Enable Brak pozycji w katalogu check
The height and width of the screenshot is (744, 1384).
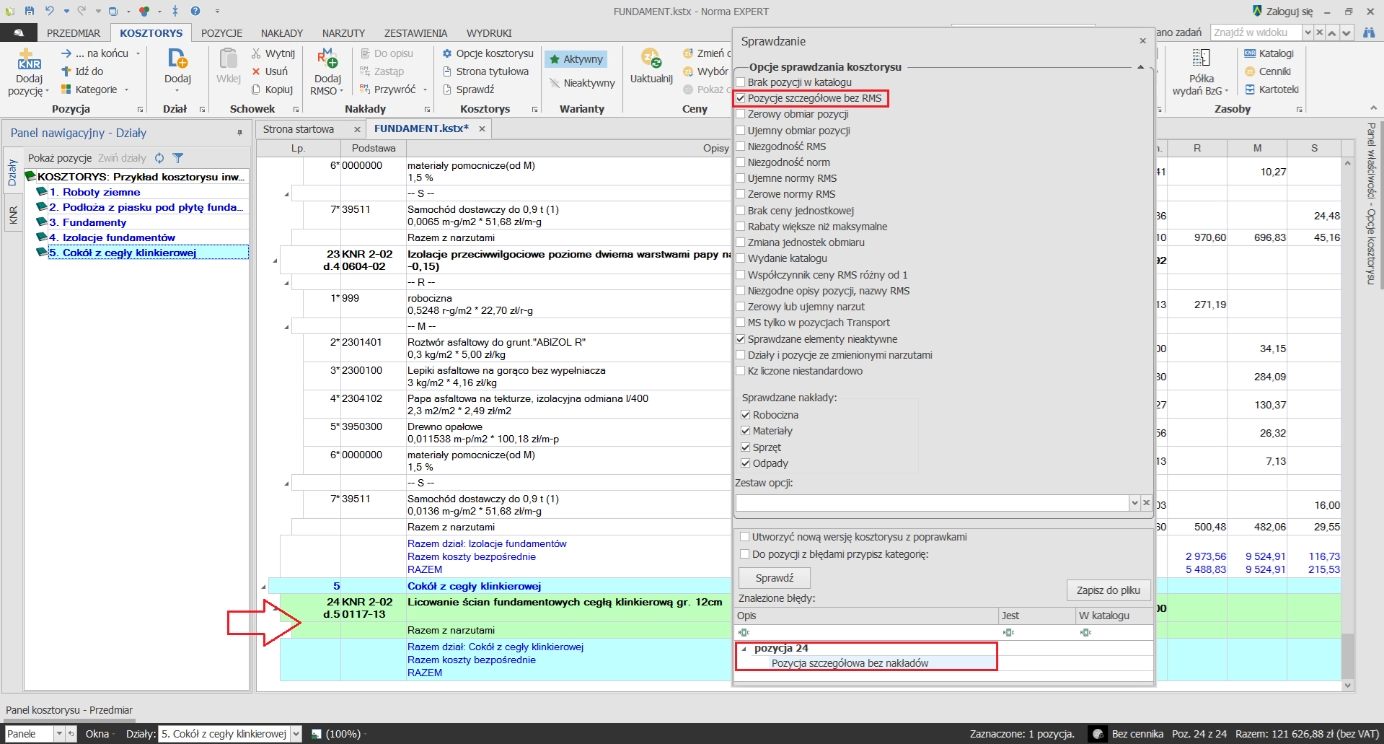741,82
